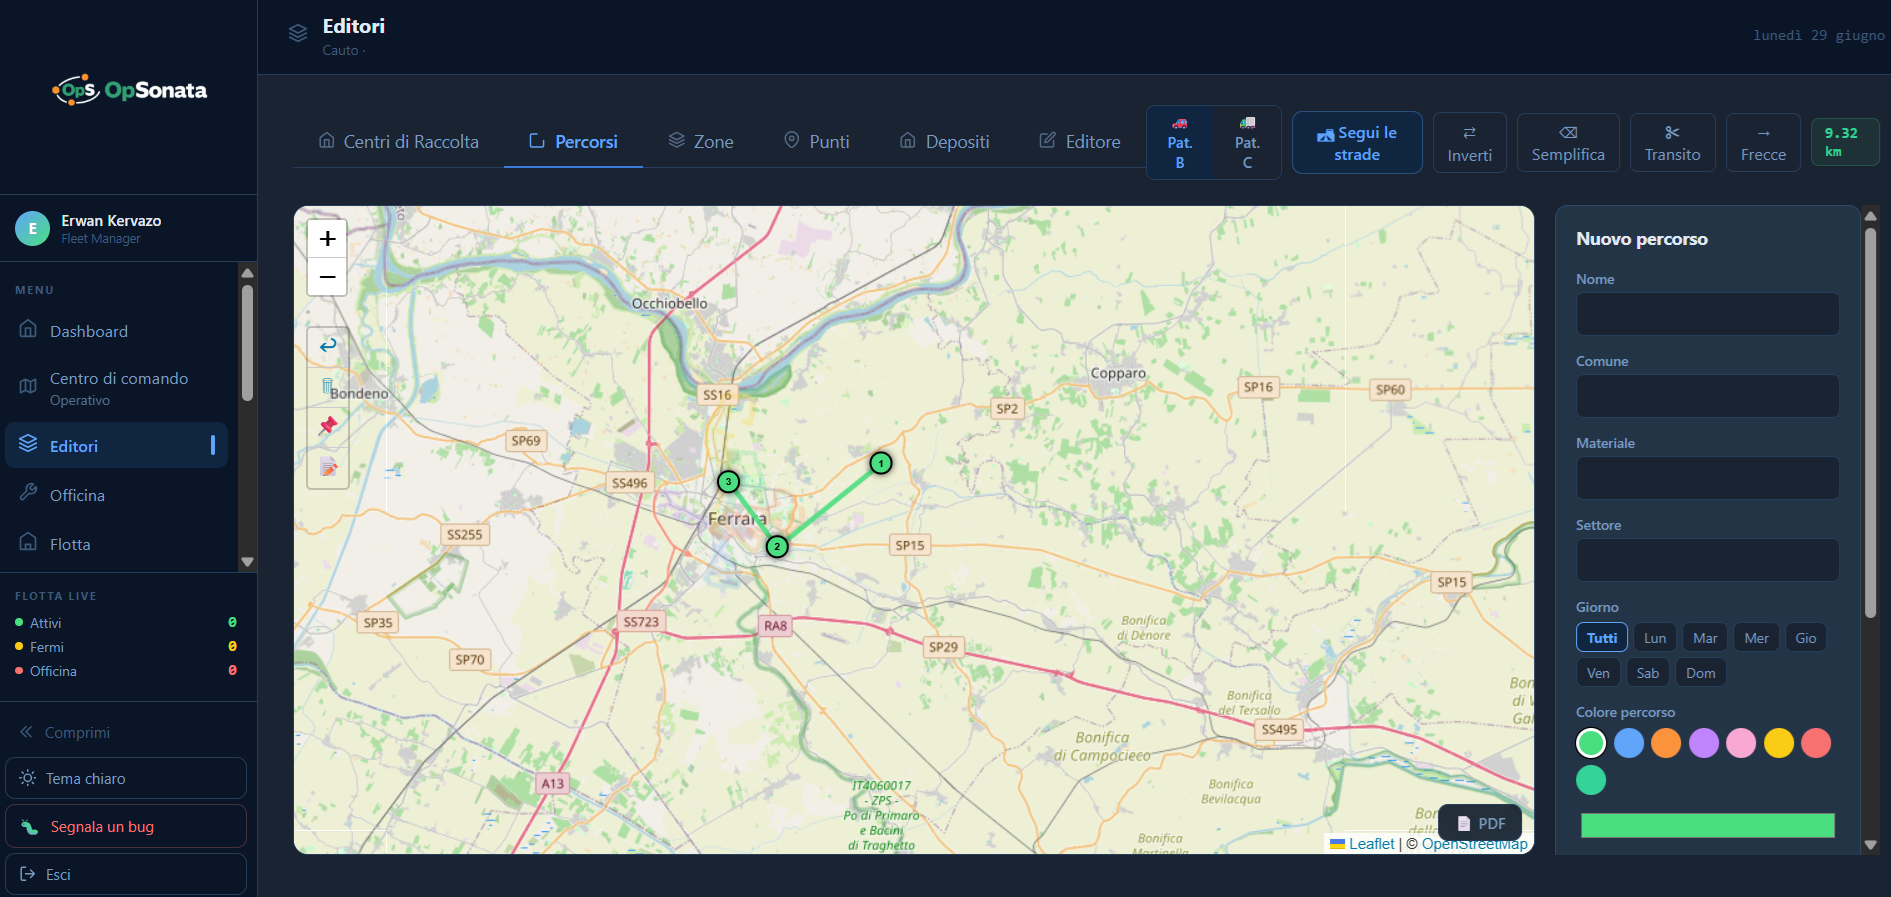
Task: Select route waypoint marker 1
Action: click(x=880, y=463)
